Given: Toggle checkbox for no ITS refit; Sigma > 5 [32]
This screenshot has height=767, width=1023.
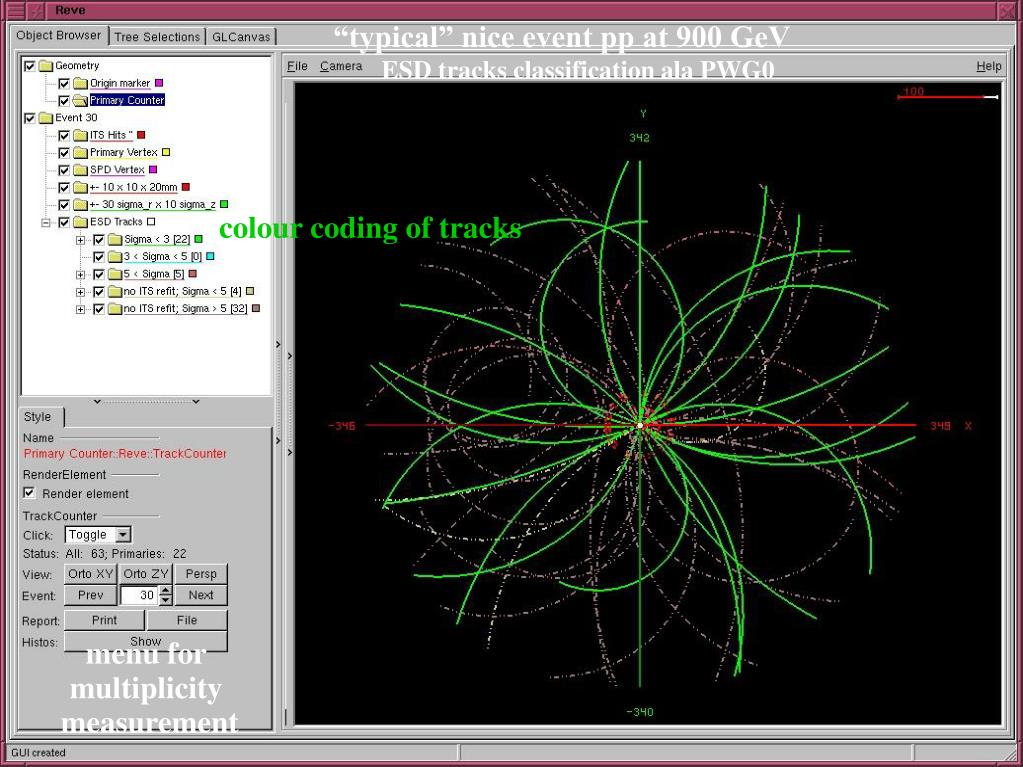Looking at the screenshot, I should (99, 309).
